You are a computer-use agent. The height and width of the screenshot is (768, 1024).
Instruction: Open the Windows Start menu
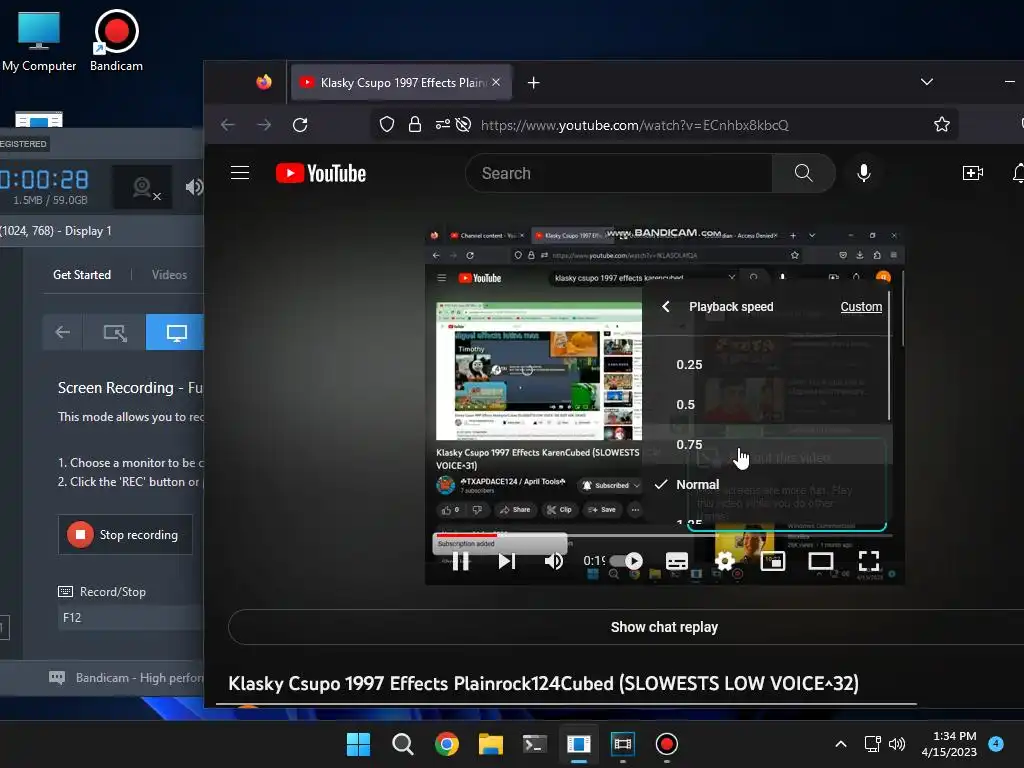point(358,744)
